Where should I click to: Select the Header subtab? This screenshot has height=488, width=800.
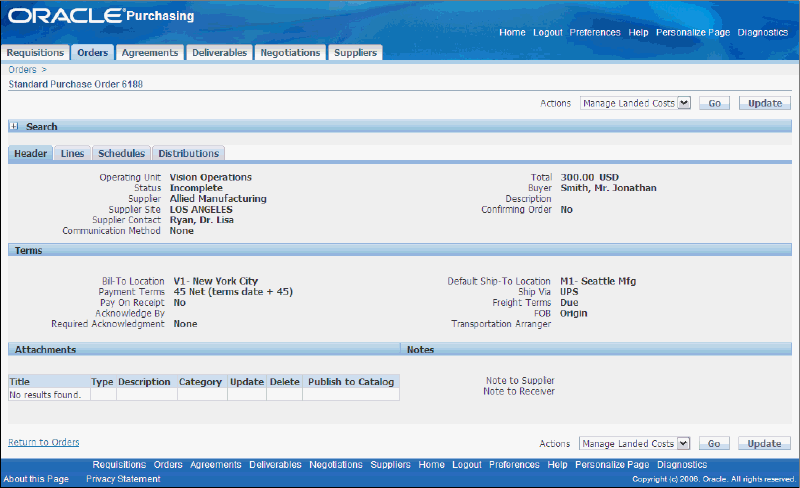click(x=31, y=154)
